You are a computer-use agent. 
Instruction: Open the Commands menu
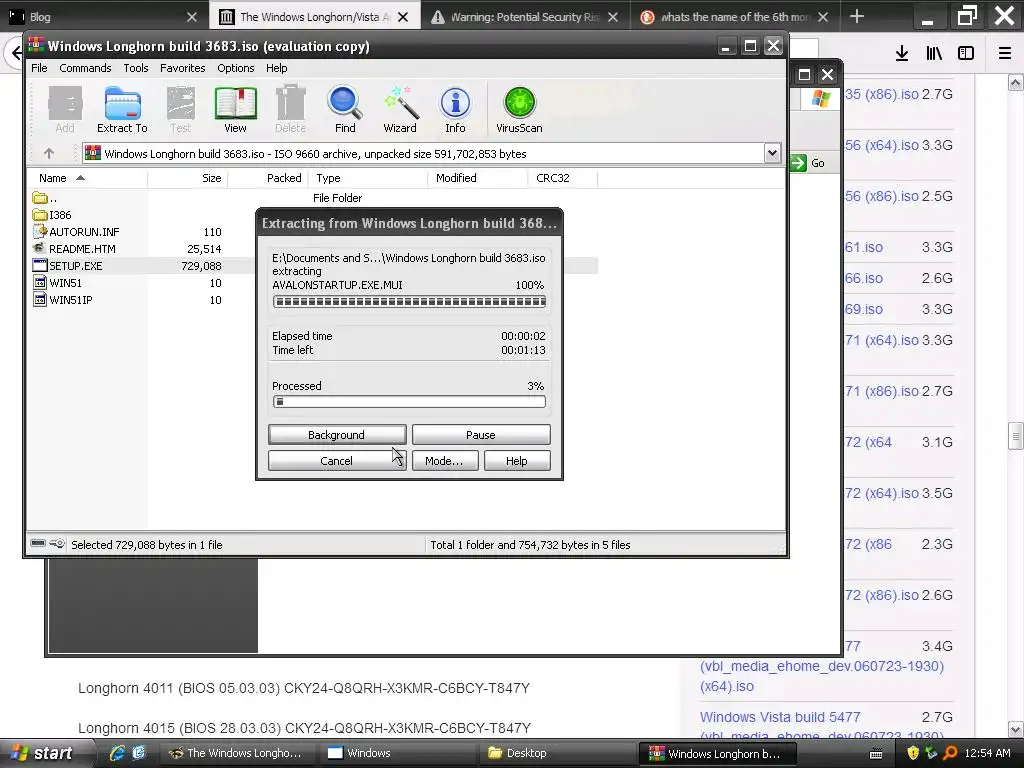click(x=85, y=68)
